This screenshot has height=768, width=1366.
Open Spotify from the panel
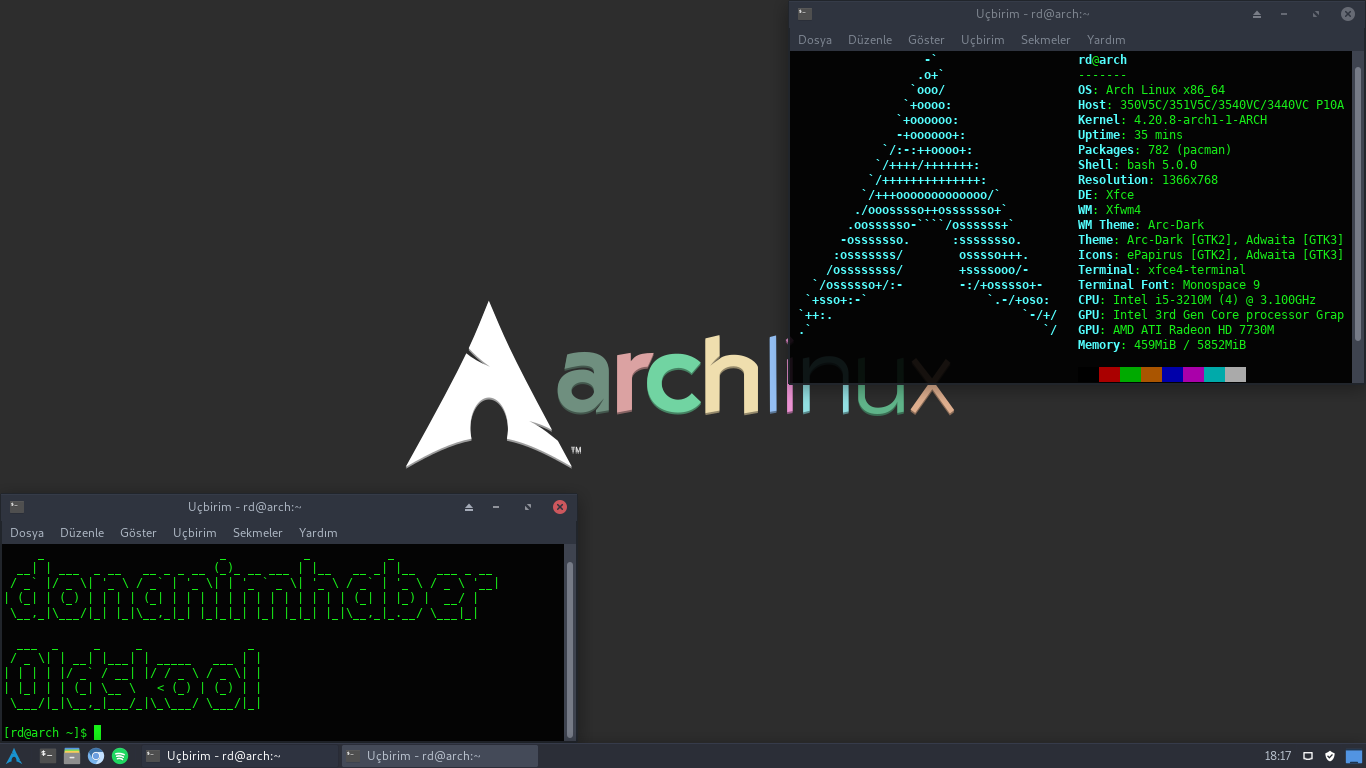tap(120, 756)
